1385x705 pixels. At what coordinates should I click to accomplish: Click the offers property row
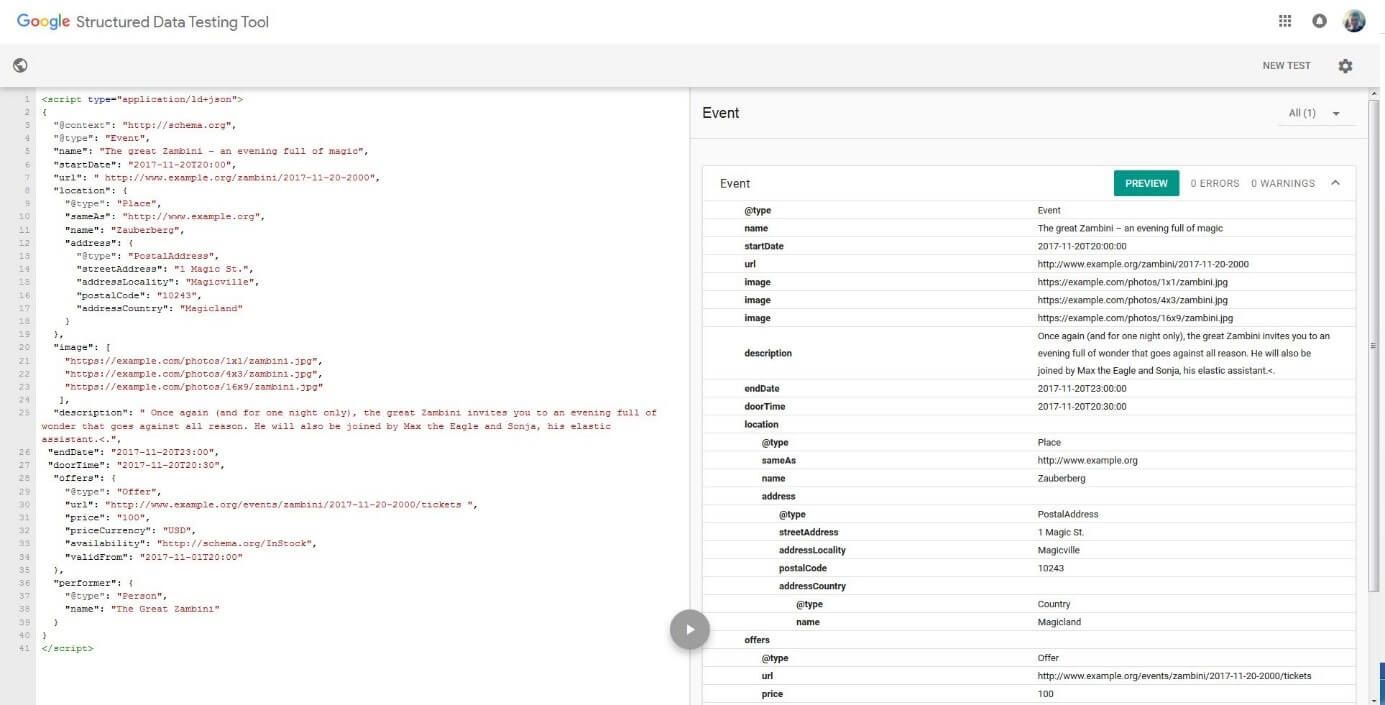[x=1029, y=640]
